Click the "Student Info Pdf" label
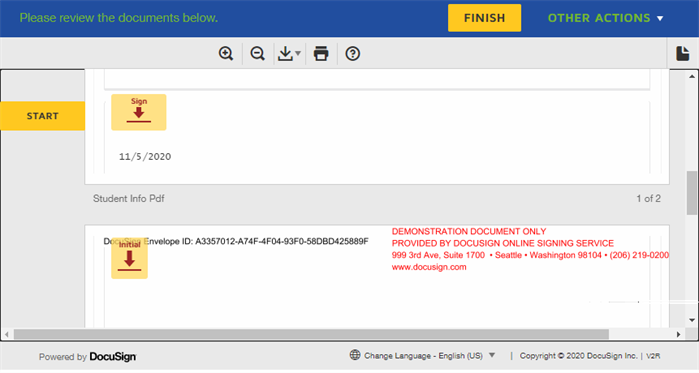The height and width of the screenshot is (373, 699). point(128,199)
